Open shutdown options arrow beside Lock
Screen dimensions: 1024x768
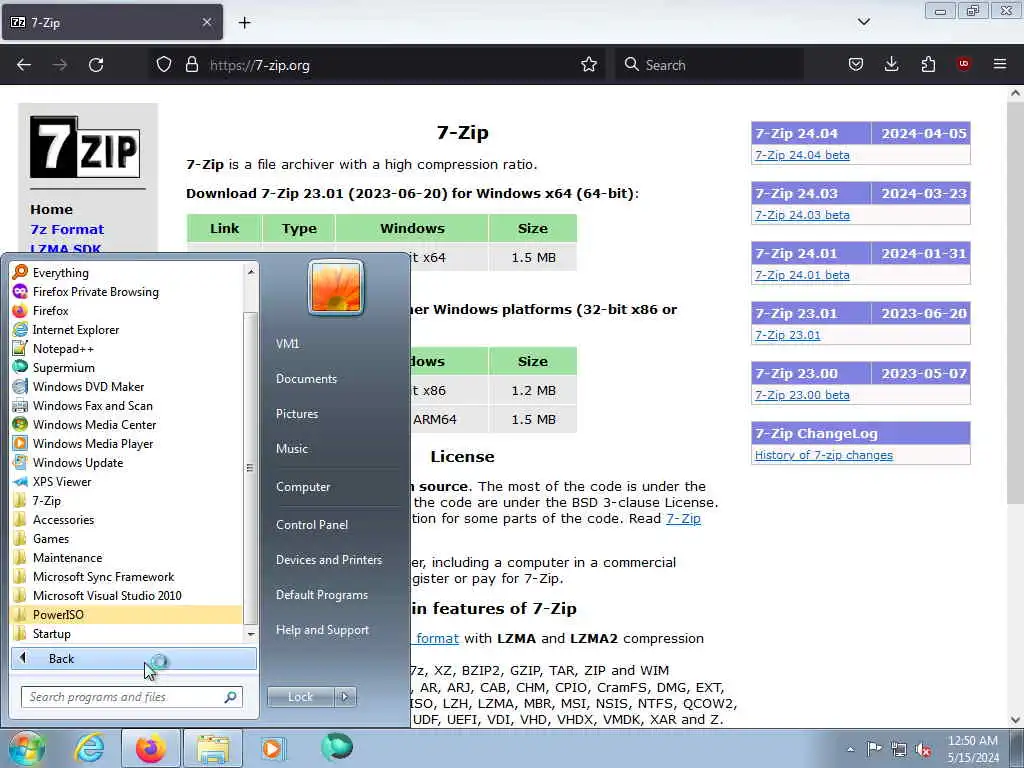pyautogui.click(x=345, y=697)
